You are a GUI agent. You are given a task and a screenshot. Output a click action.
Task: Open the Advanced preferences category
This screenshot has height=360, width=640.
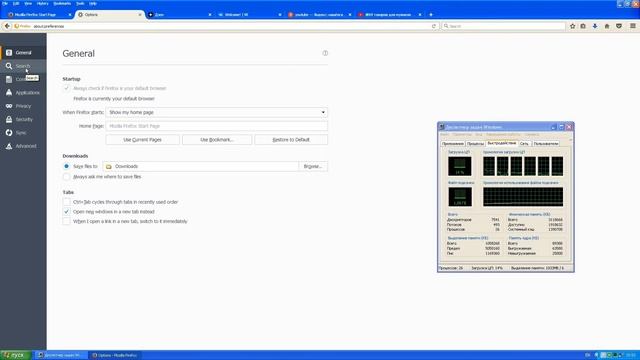point(23,146)
